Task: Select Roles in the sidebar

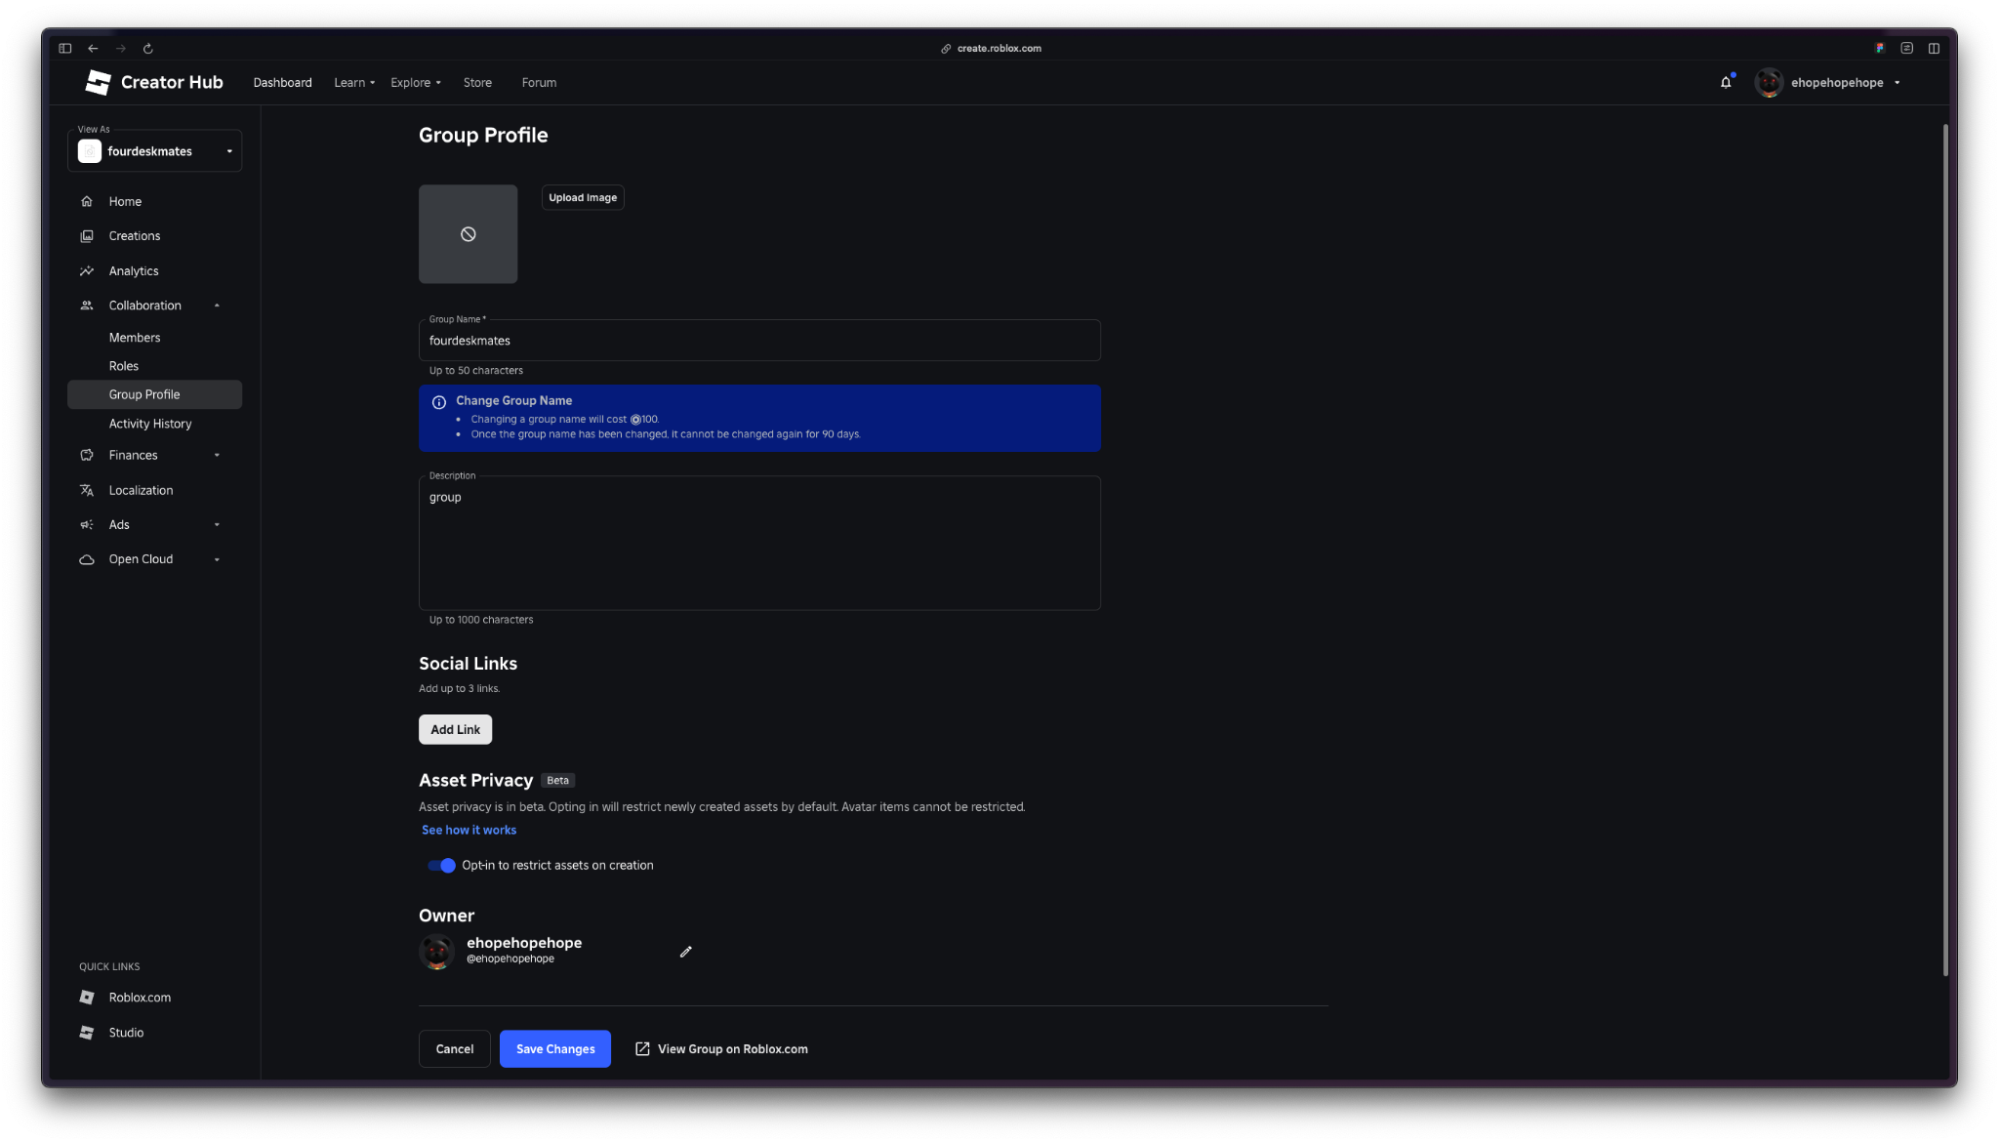Action: click(x=155, y=366)
